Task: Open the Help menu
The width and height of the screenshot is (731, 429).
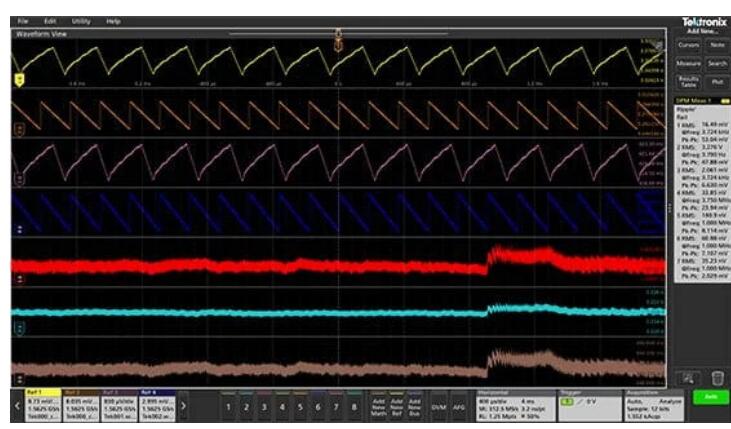Action: (113, 21)
